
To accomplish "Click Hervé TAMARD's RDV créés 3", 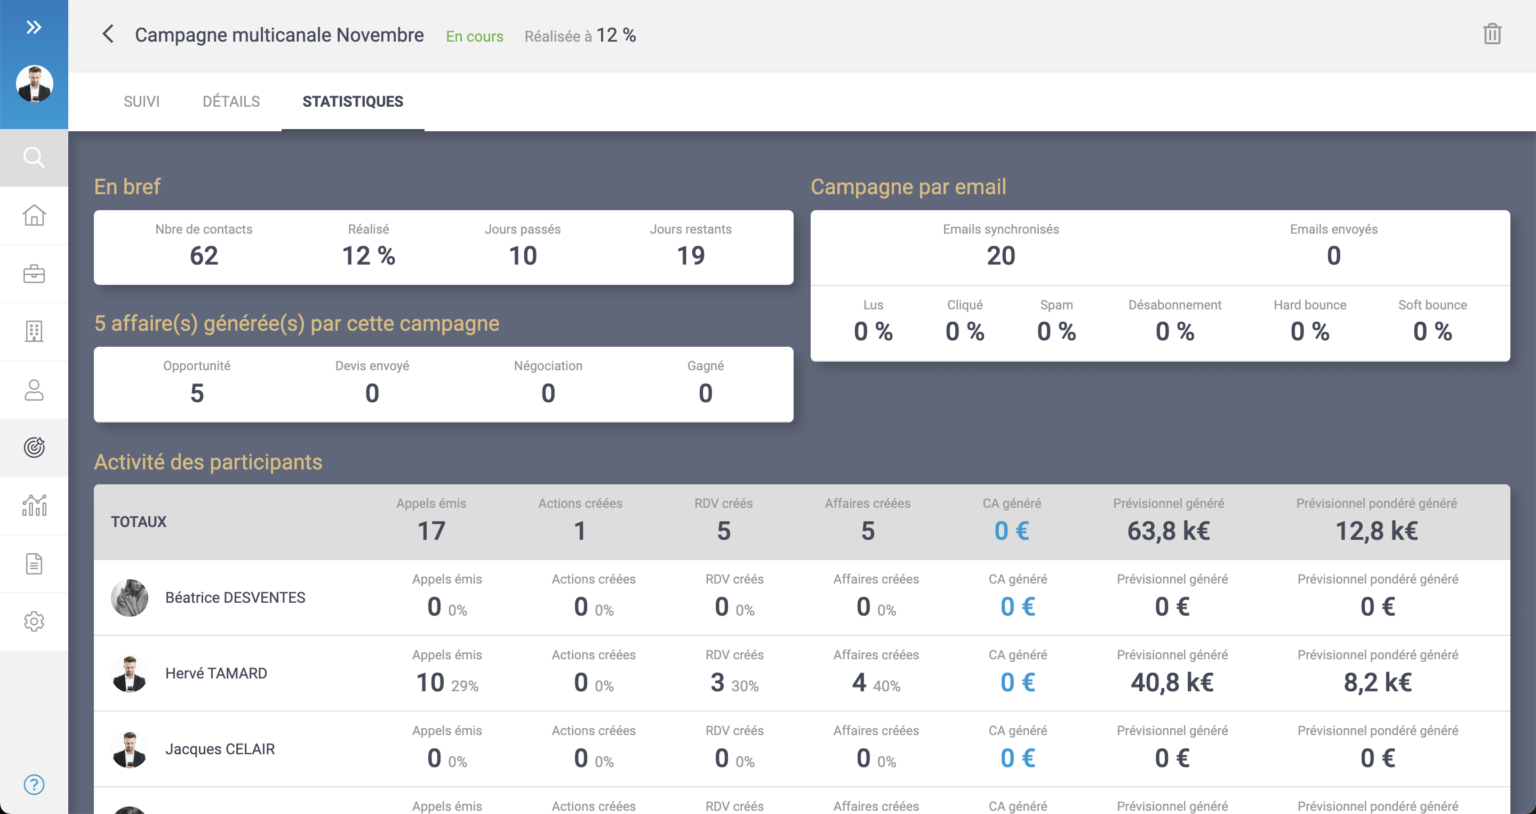I will [717, 683].
